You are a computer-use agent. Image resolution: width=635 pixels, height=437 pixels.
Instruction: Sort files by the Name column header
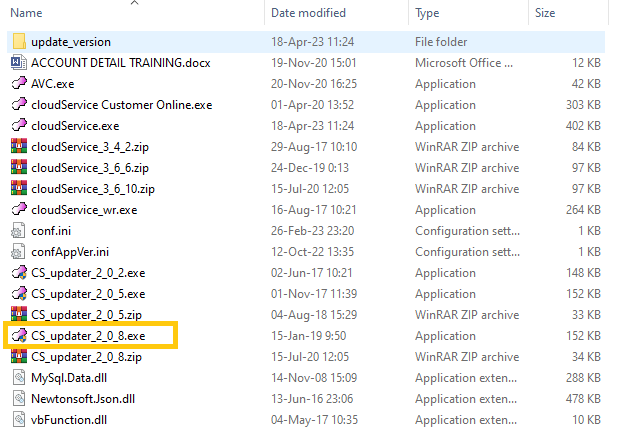click(x=26, y=13)
